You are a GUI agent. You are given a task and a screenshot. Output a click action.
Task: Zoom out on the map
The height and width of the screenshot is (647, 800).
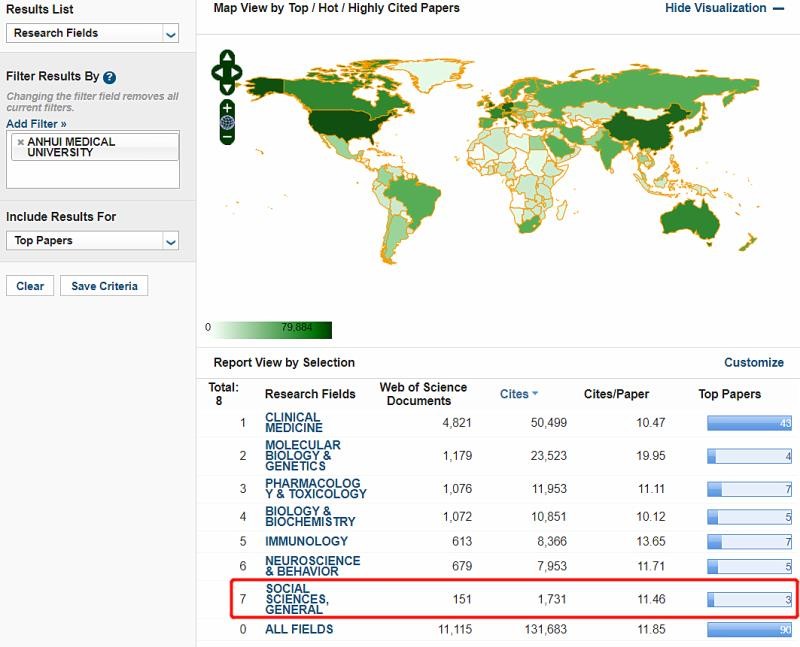227,137
